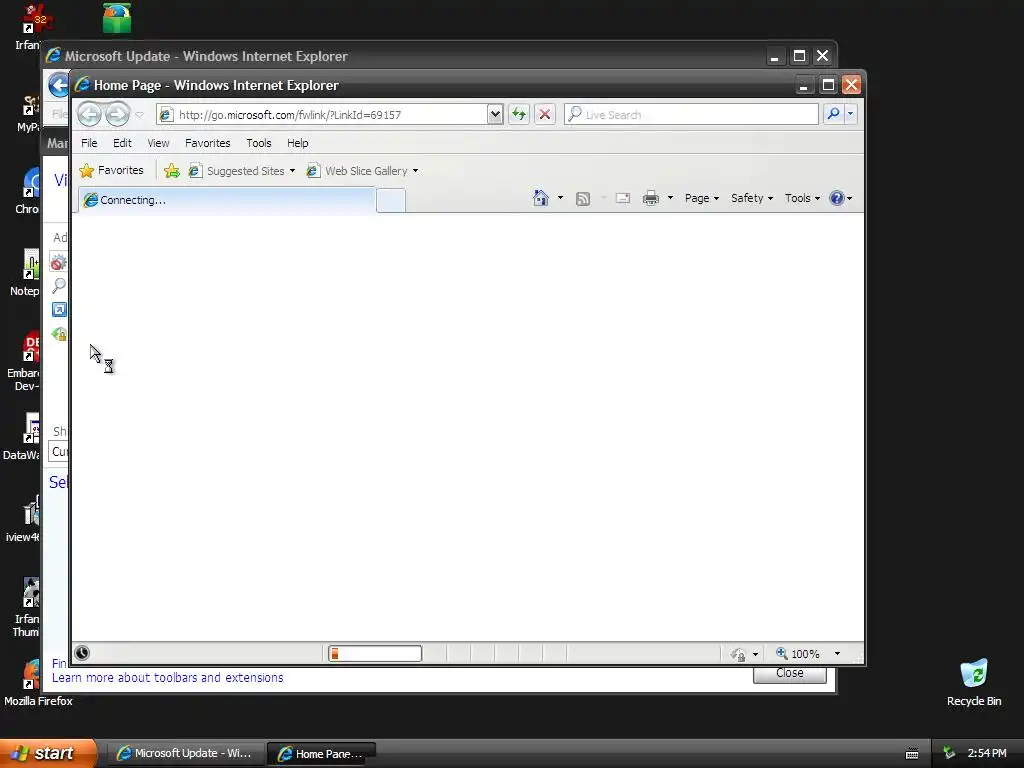The image size is (1024, 768).
Task: Click the zoom level 100% button
Action: tap(797, 654)
